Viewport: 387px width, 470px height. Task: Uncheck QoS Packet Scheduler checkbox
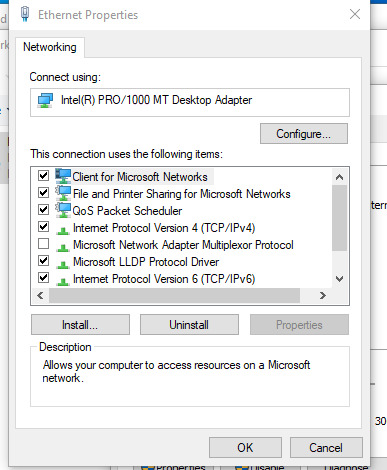pos(43,210)
